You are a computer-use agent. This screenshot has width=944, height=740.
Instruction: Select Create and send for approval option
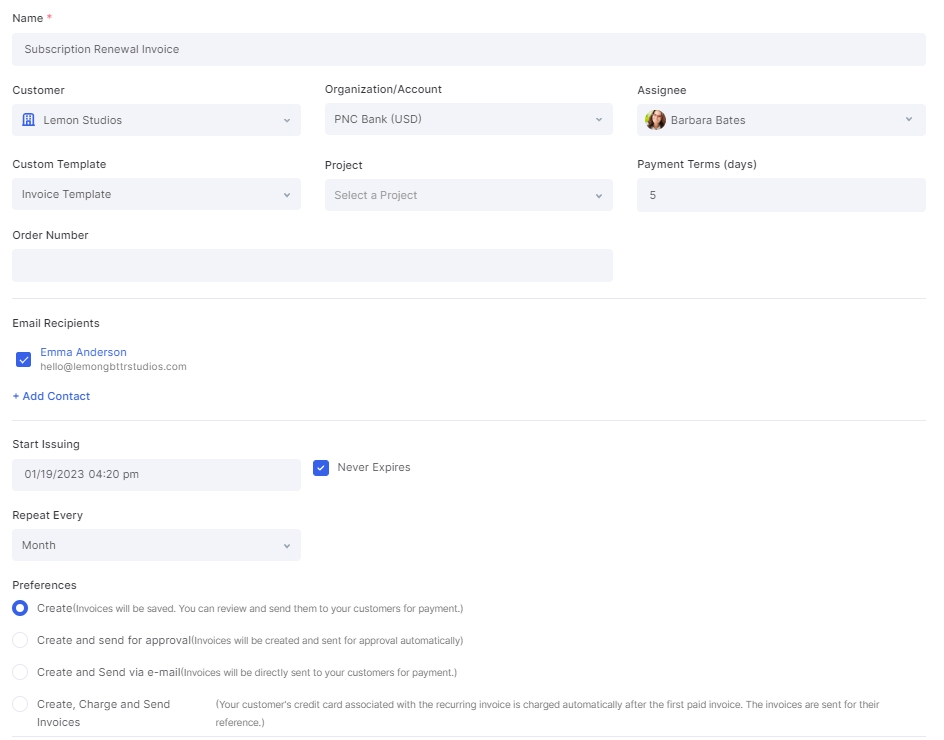pyautogui.click(x=20, y=640)
